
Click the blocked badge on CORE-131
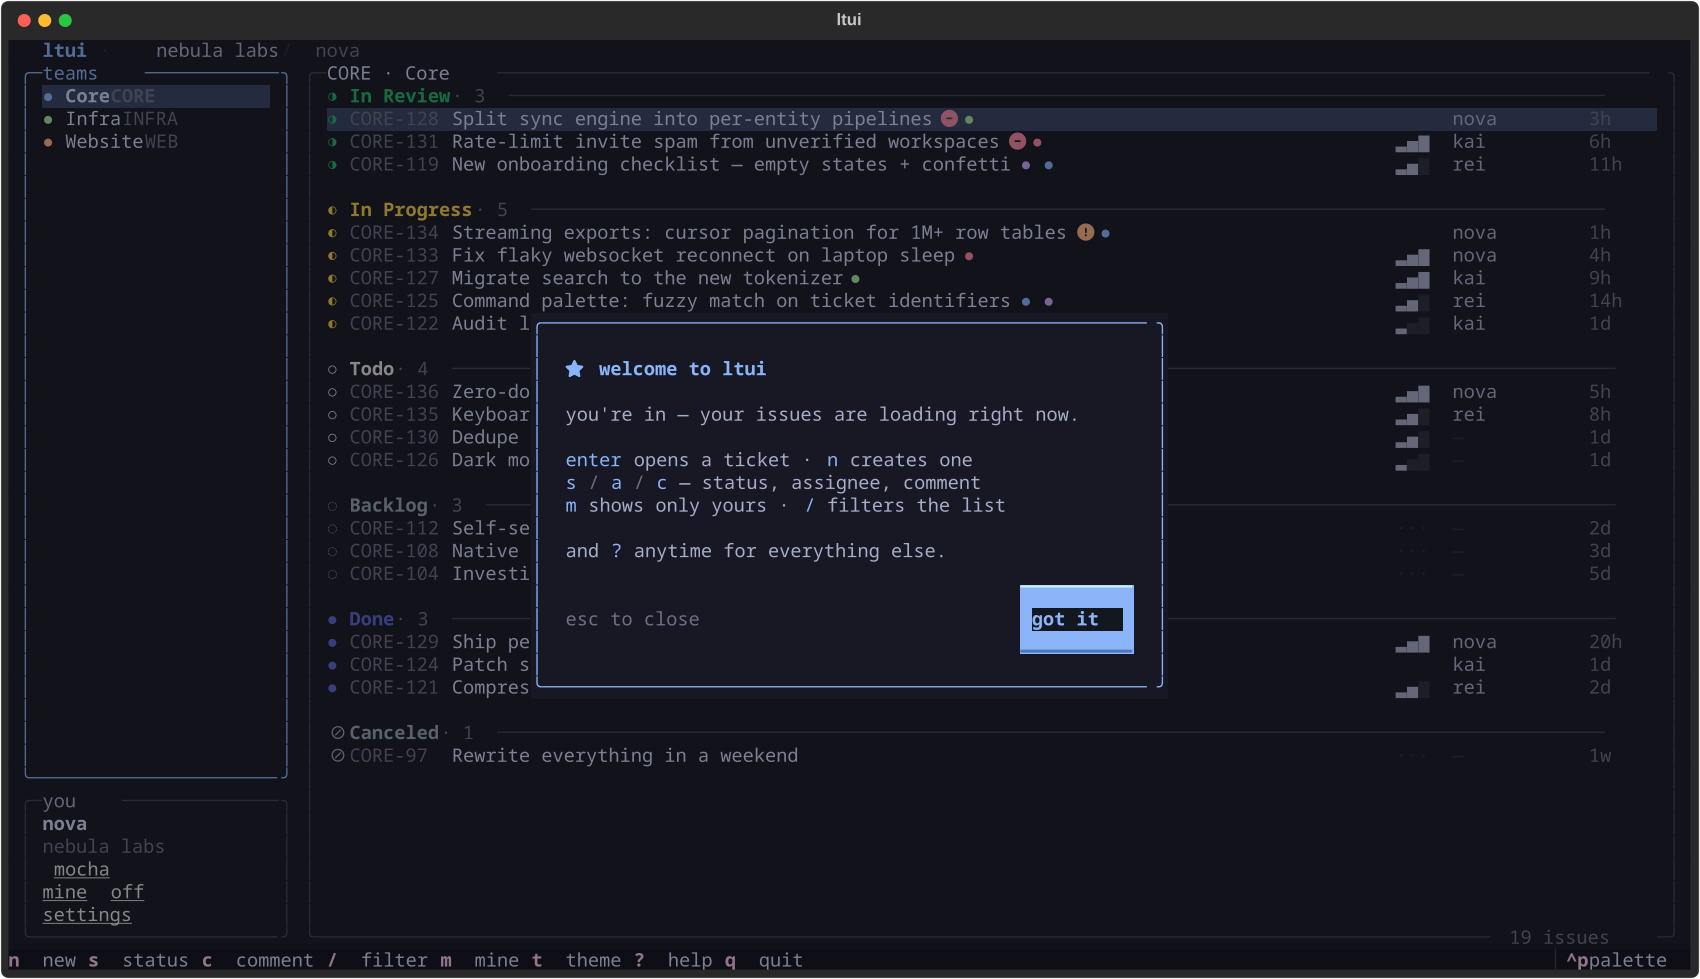point(1017,142)
